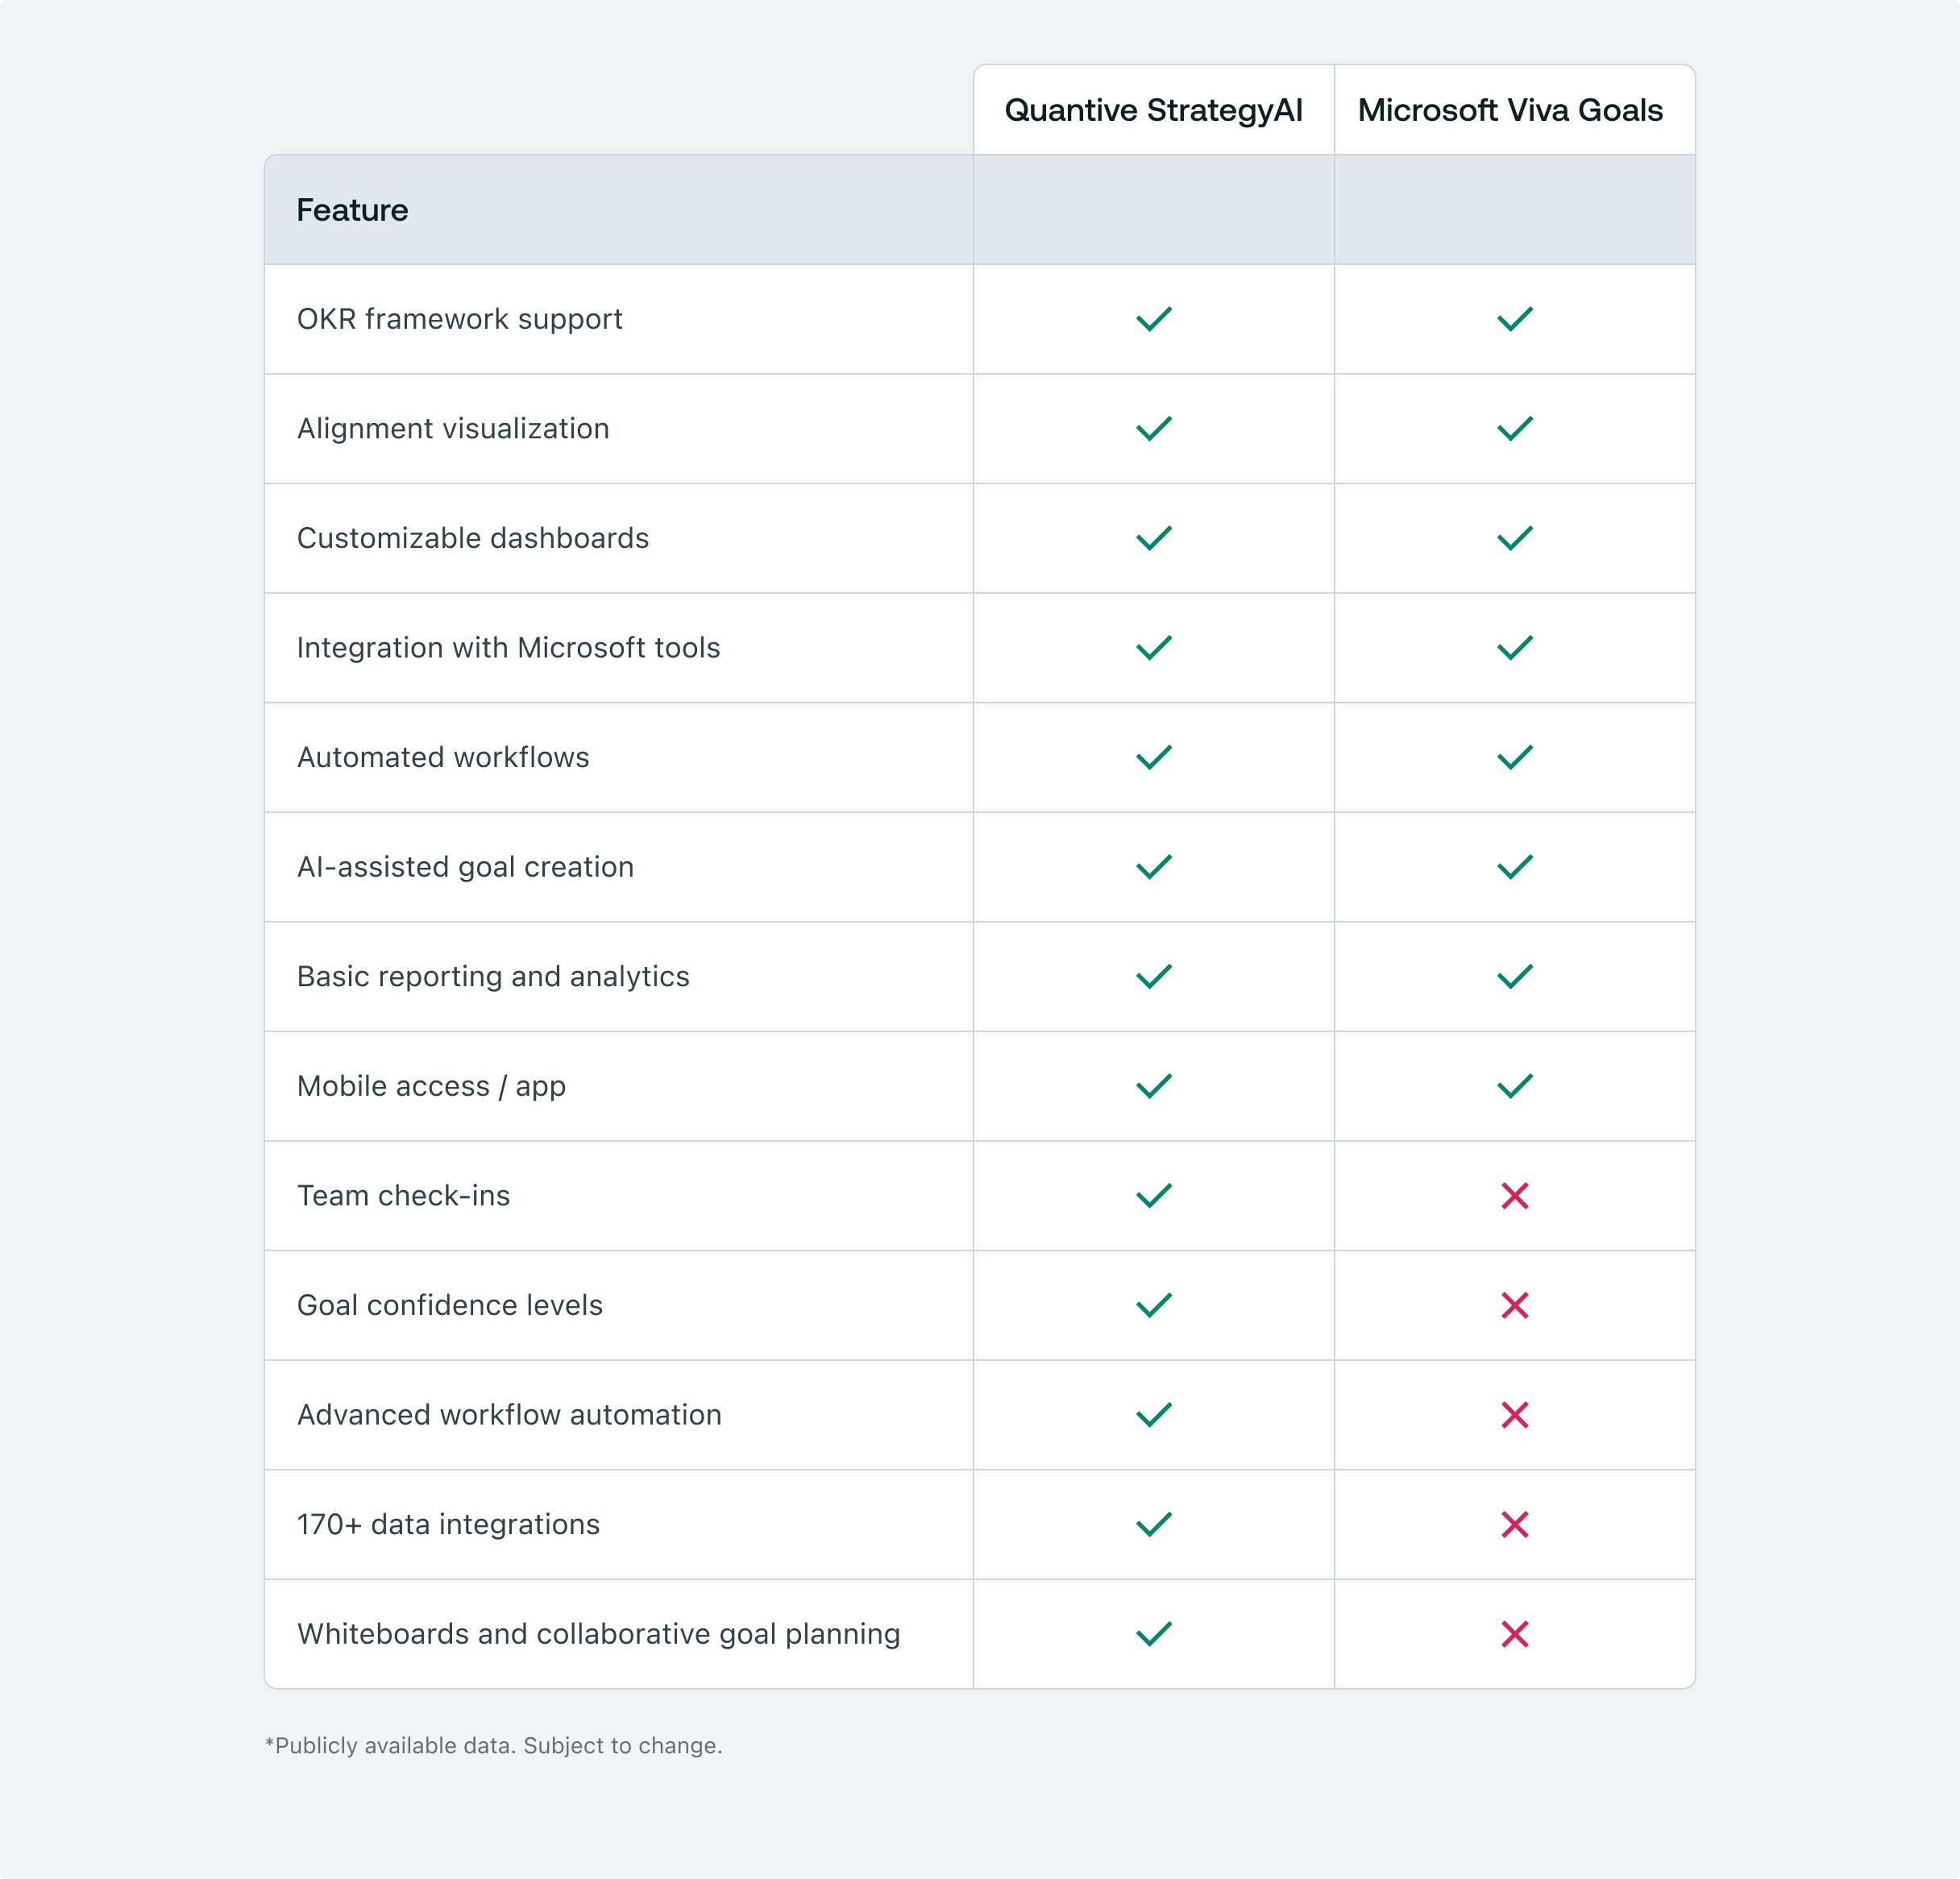
Task: Click the Publicly available data footnote
Action: coord(493,1746)
